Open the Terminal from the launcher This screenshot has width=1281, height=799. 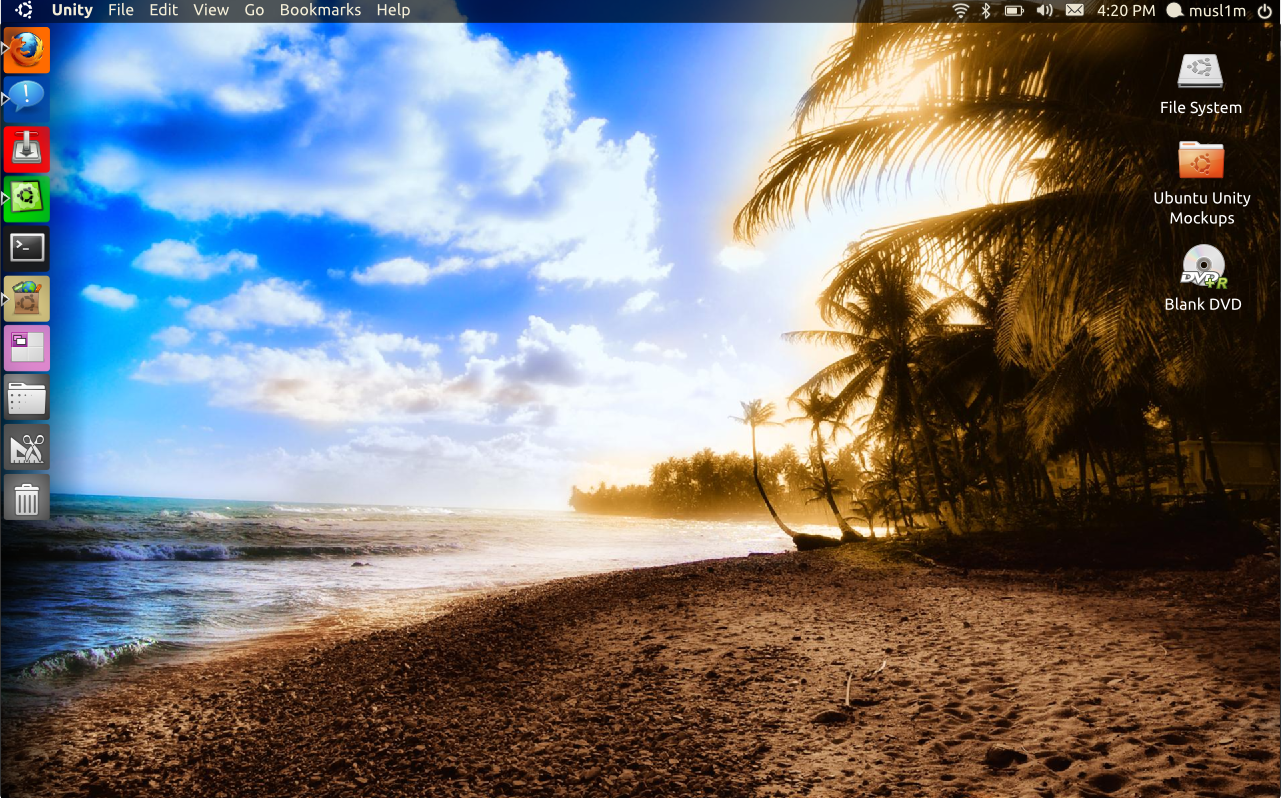(x=26, y=248)
